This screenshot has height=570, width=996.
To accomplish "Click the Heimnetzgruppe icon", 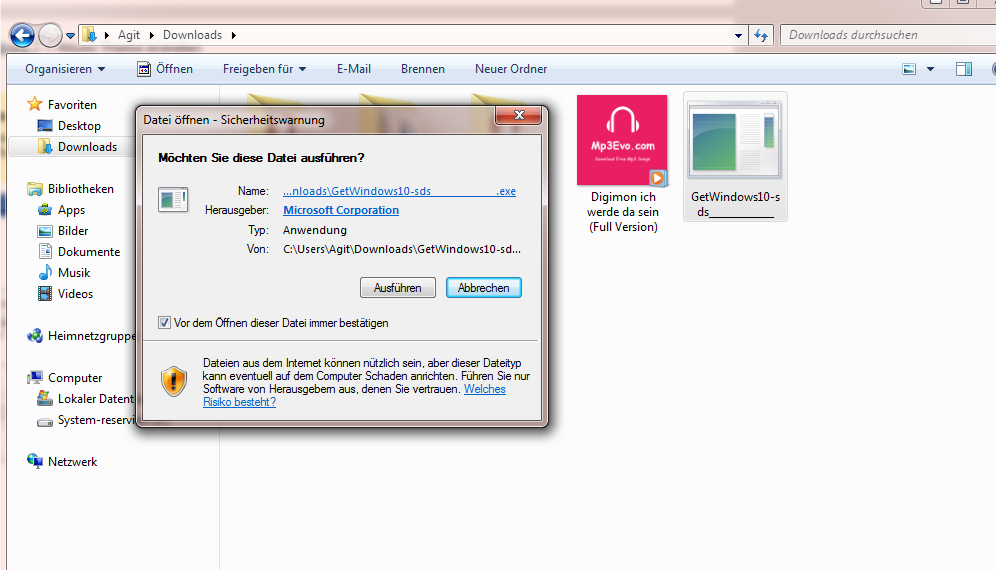I will click(35, 336).
